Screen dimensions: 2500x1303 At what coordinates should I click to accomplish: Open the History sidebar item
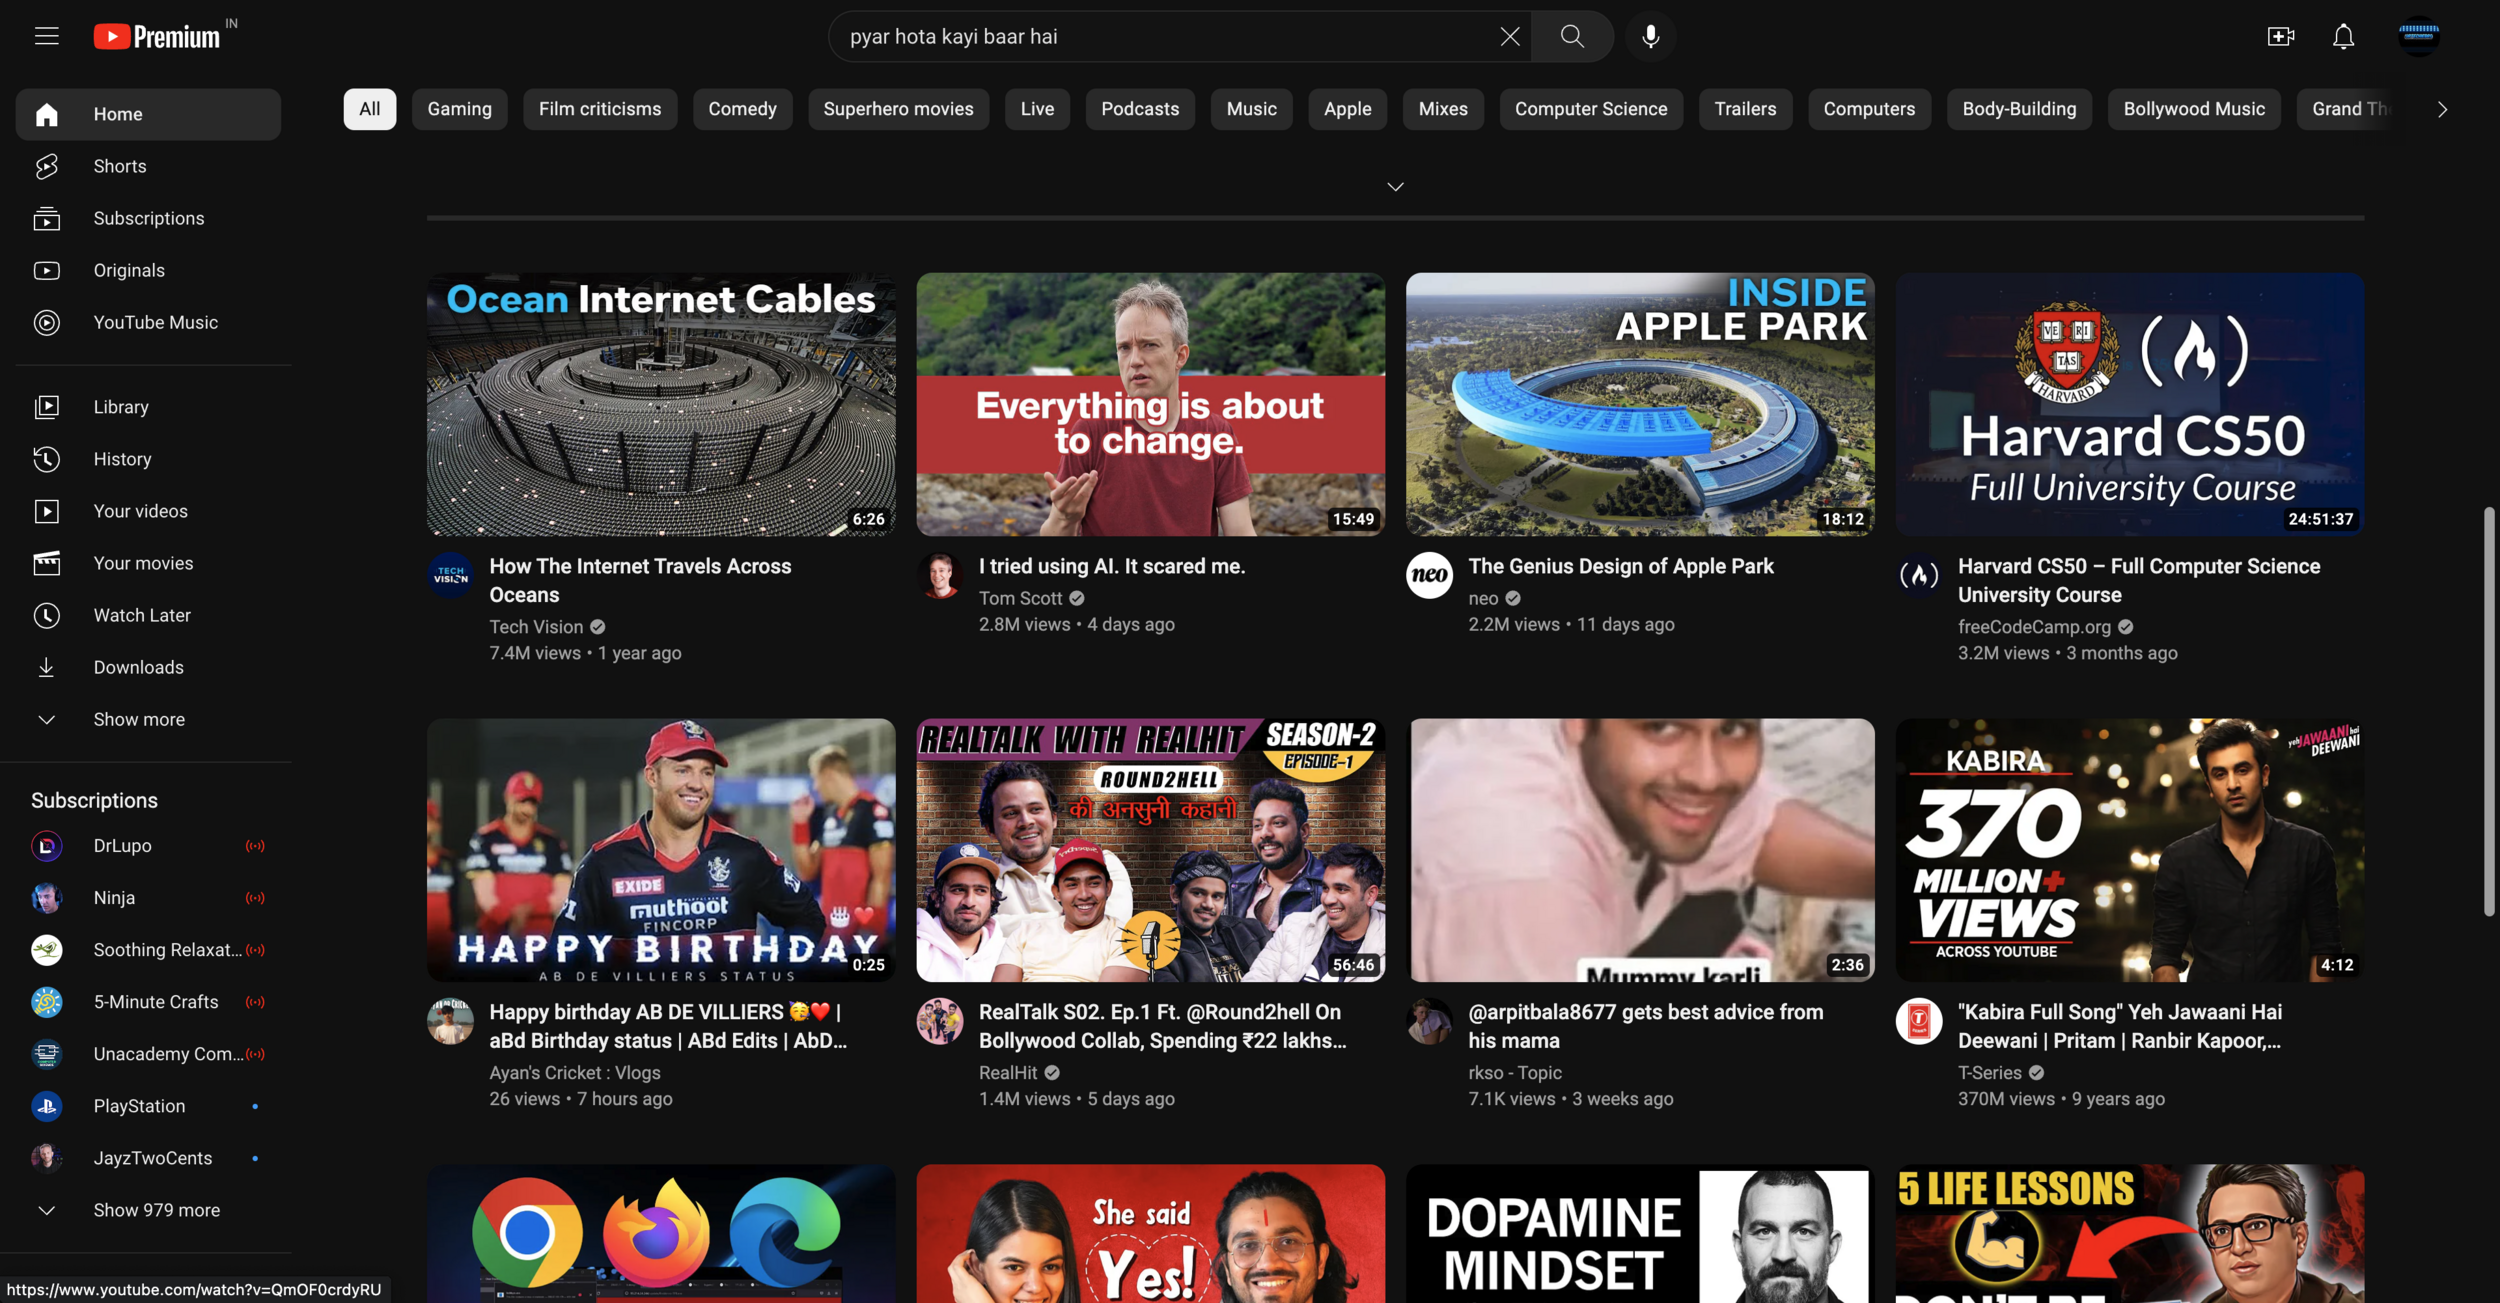(x=122, y=459)
